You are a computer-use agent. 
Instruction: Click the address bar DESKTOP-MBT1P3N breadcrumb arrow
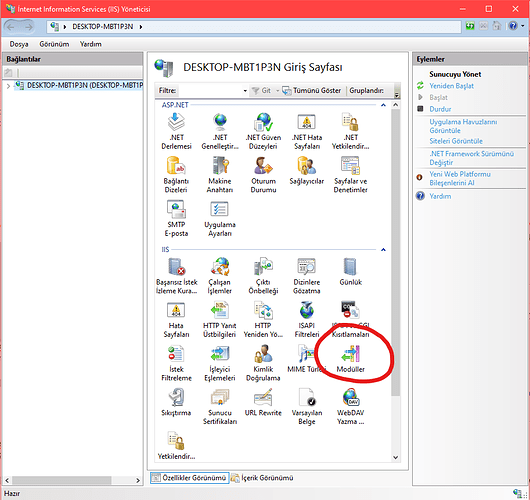coord(141,27)
